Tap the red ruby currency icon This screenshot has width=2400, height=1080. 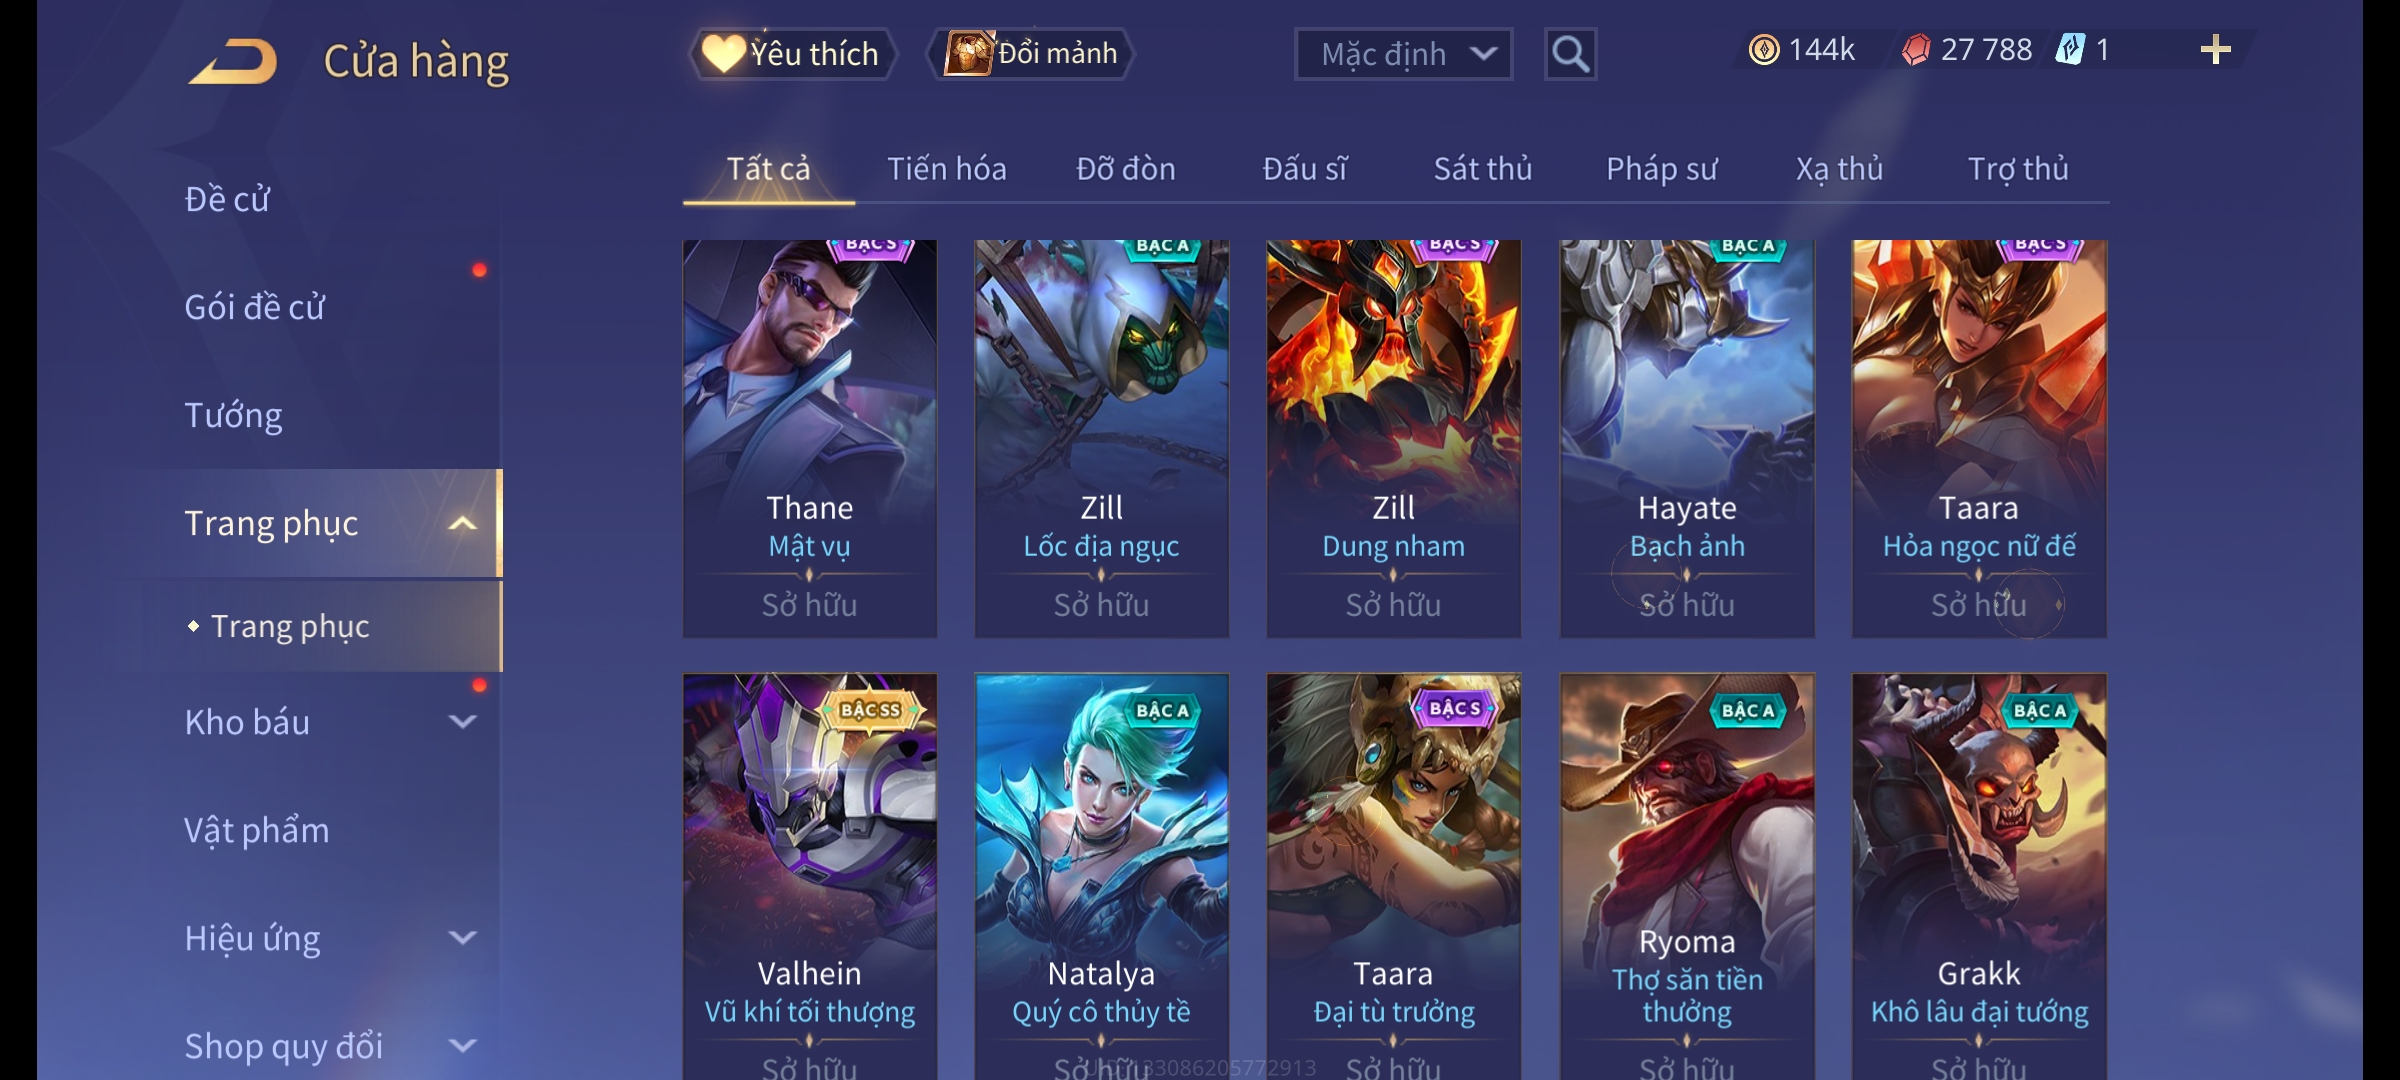(1916, 50)
